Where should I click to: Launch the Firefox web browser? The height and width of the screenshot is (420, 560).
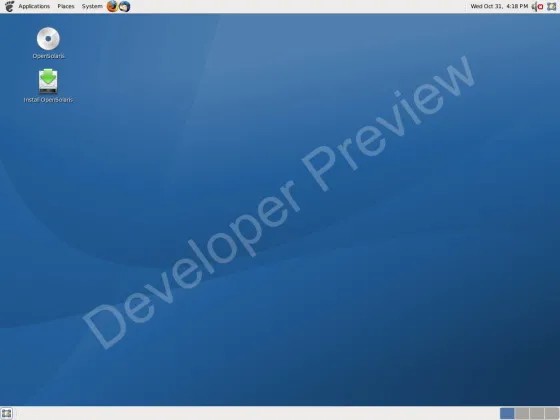112,6
